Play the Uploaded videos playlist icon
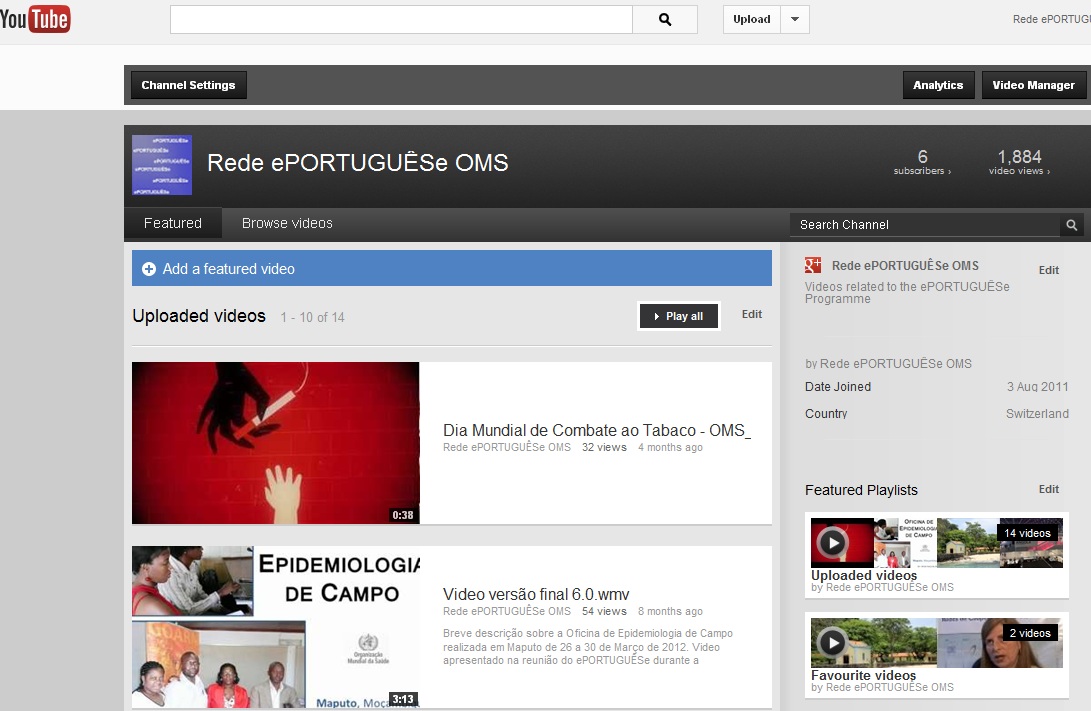 pos(832,543)
